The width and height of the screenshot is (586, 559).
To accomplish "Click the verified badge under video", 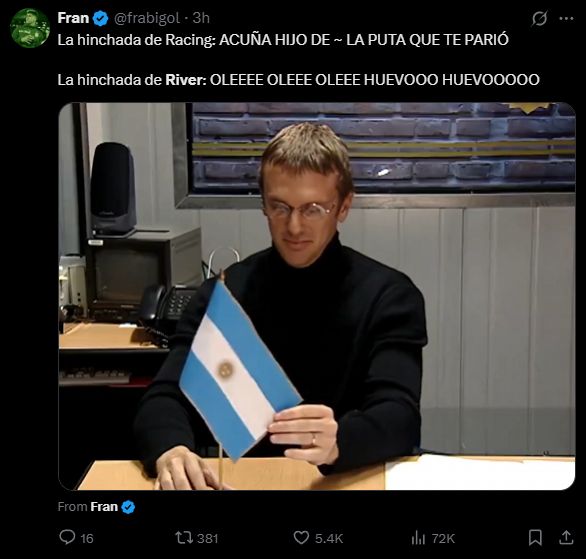I will (x=128, y=507).
